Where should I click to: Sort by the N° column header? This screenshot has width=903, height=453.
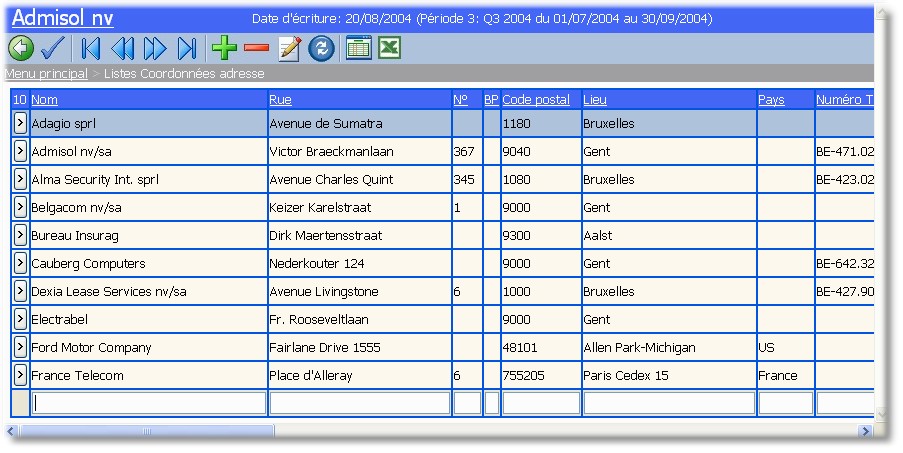[460, 100]
